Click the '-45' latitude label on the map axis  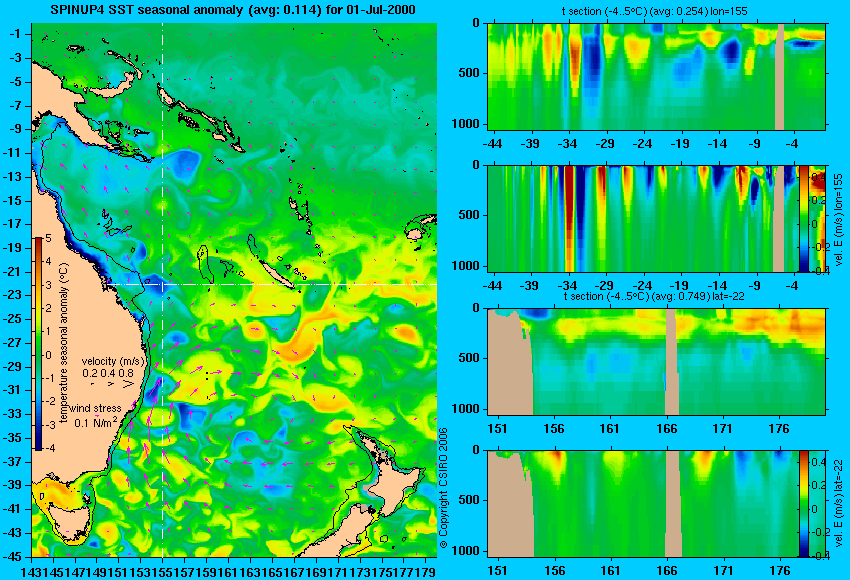click(x=12, y=557)
